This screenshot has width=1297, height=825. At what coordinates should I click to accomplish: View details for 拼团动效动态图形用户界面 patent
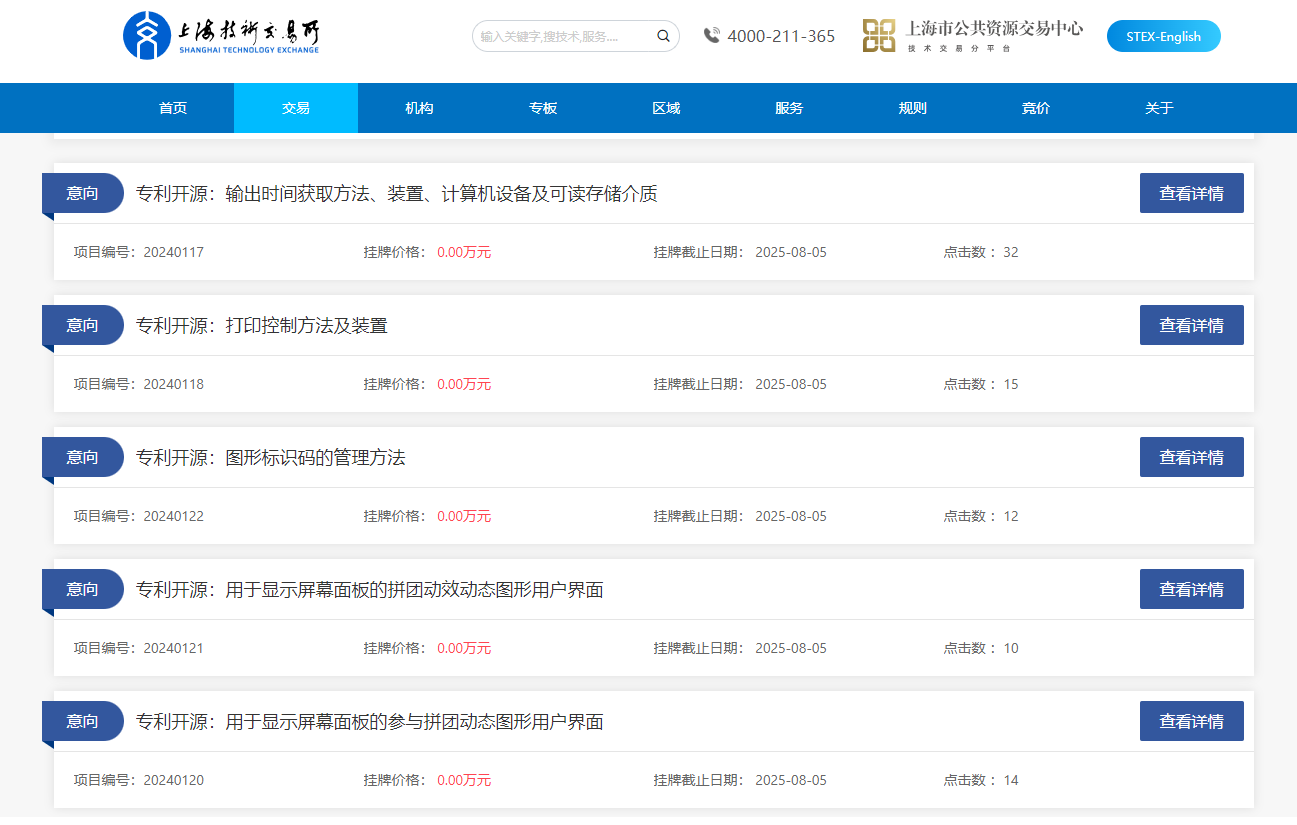click(1191, 589)
